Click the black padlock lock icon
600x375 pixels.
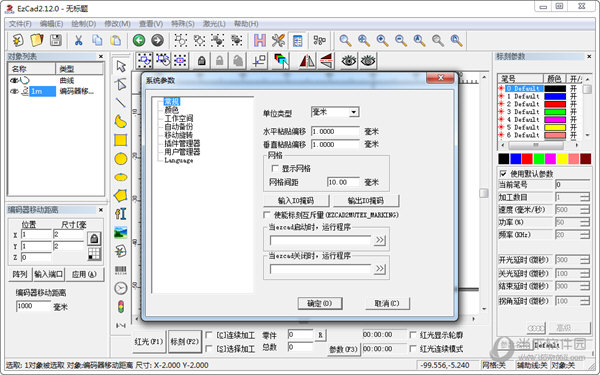202,60
